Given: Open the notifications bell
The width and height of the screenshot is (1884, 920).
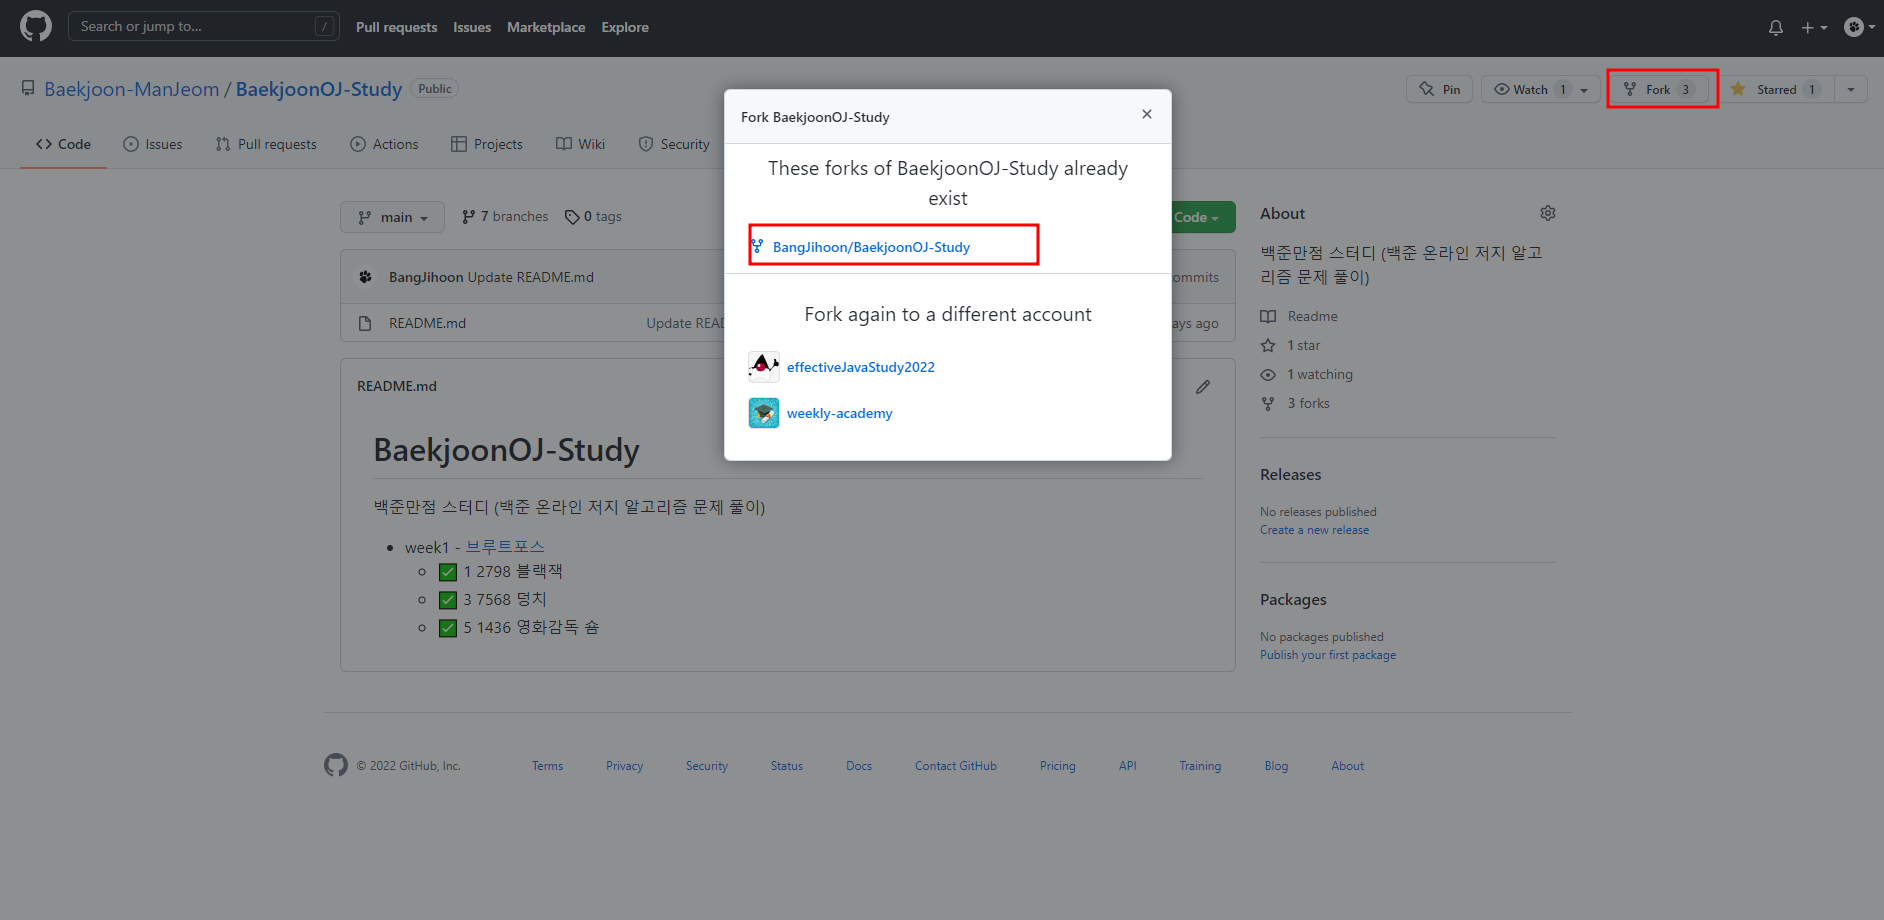Looking at the screenshot, I should click(1776, 28).
